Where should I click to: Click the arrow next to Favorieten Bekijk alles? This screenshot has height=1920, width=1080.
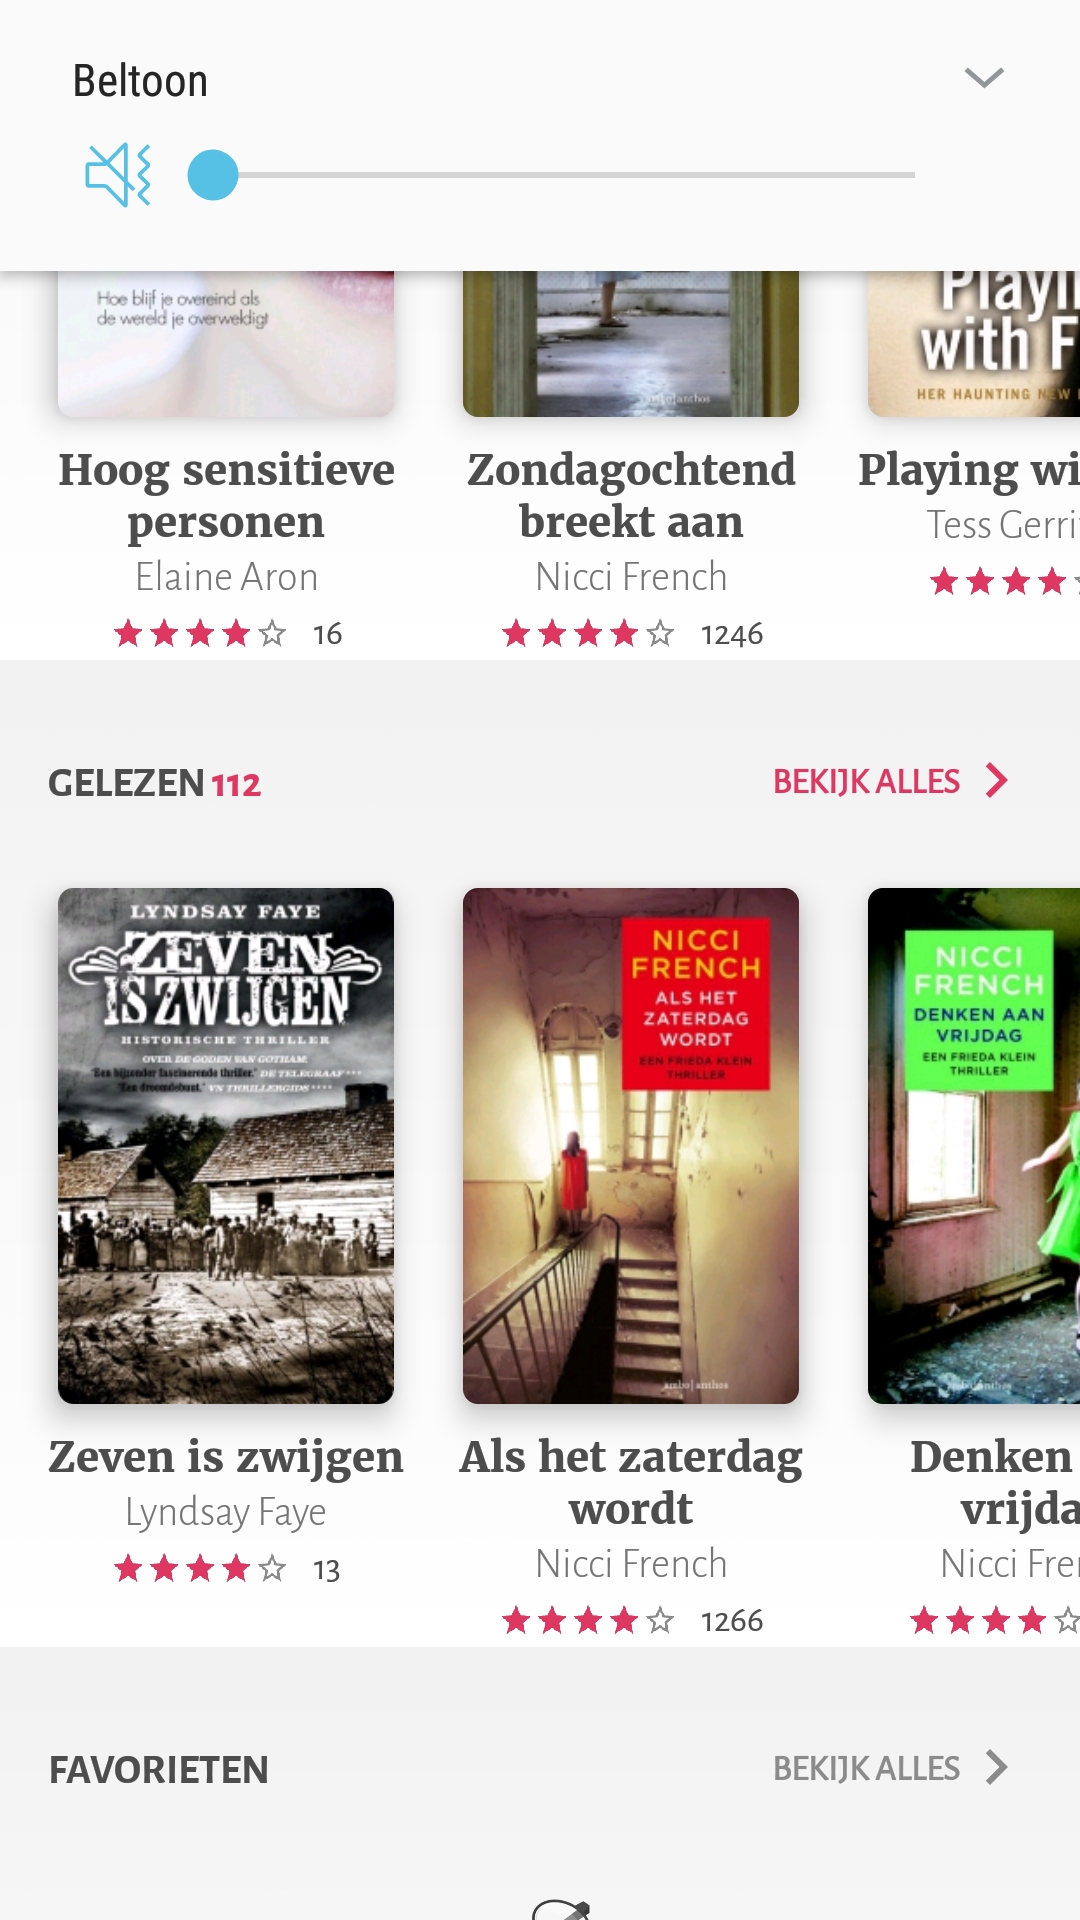[996, 1768]
